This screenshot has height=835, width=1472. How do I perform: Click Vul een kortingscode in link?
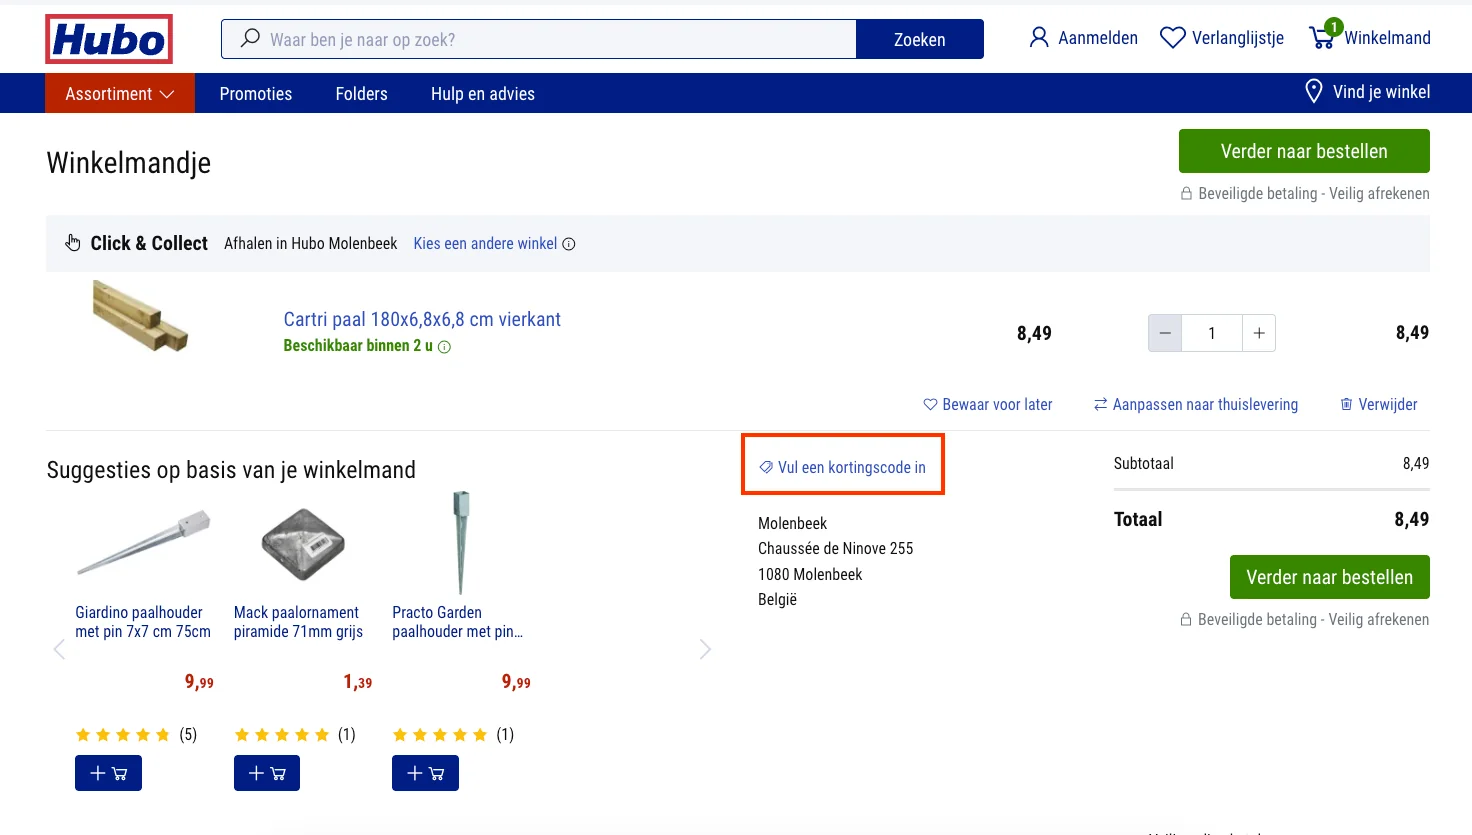tap(852, 467)
